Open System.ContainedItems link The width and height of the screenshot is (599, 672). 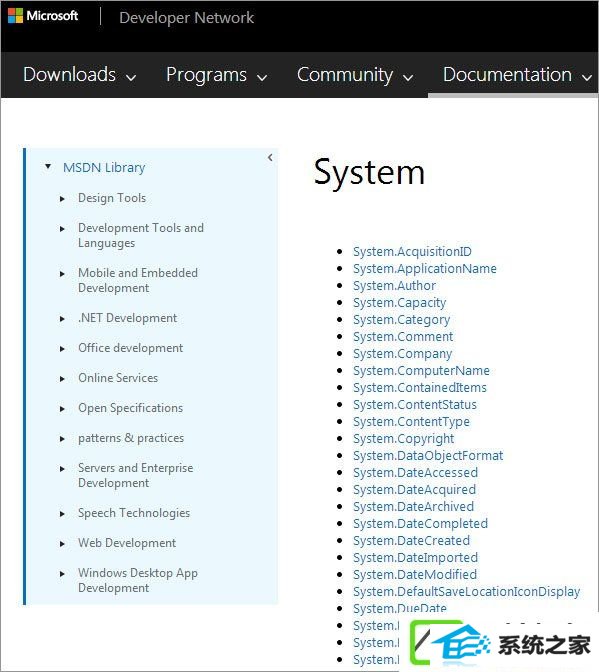click(420, 387)
